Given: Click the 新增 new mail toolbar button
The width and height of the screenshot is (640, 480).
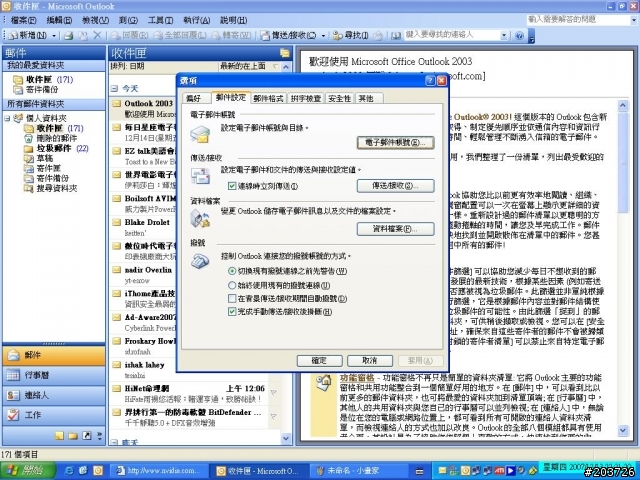Looking at the screenshot, I should [28, 36].
